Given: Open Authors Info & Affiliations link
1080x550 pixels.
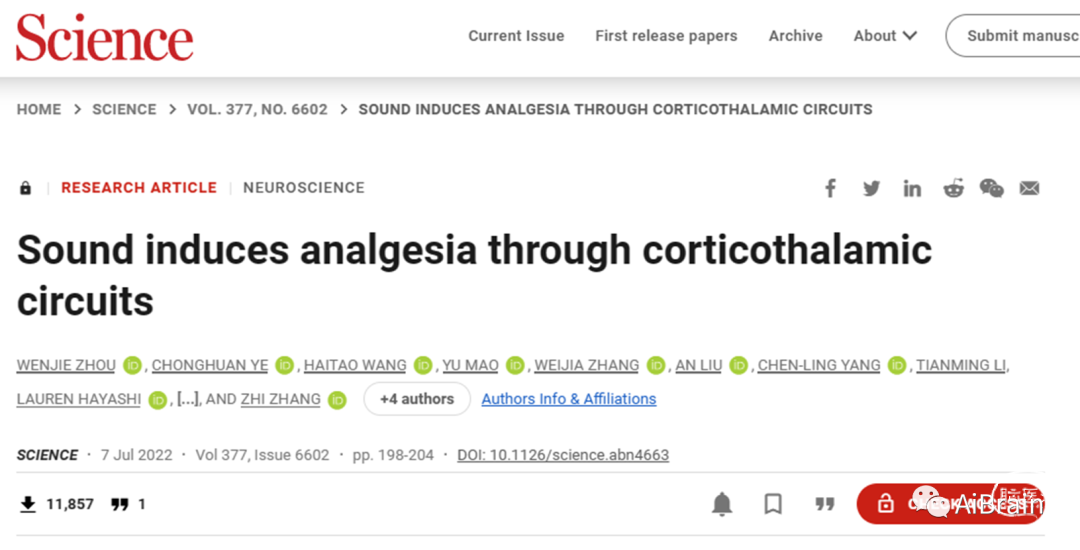Looking at the screenshot, I should tap(569, 399).
